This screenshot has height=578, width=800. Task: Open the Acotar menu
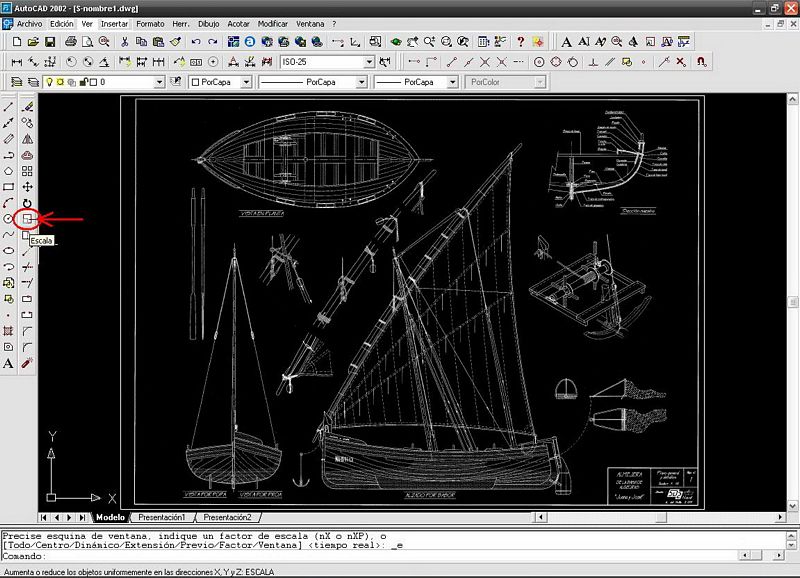pos(238,24)
